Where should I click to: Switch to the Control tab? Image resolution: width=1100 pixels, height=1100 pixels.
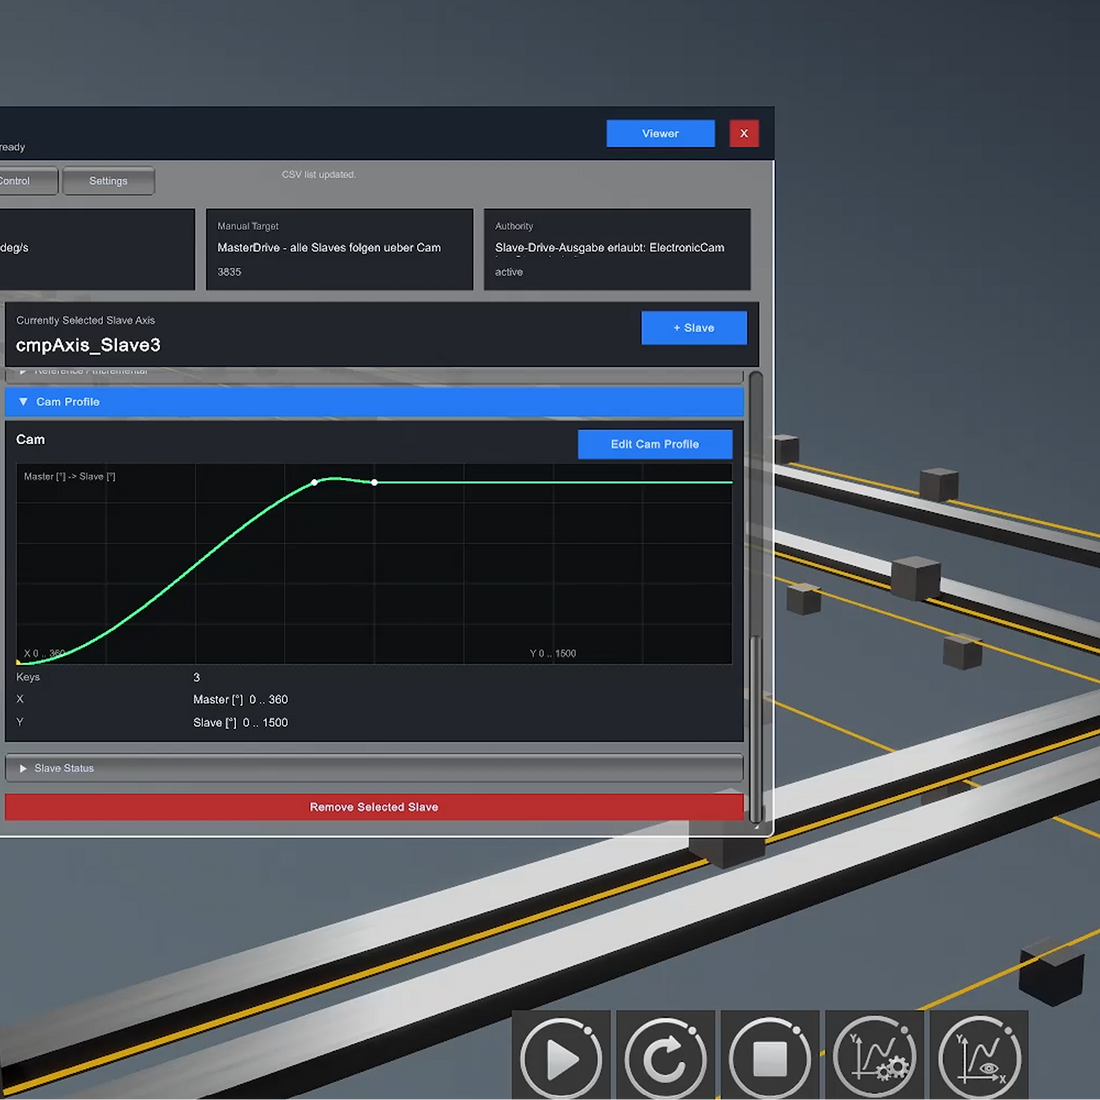(x=27, y=181)
